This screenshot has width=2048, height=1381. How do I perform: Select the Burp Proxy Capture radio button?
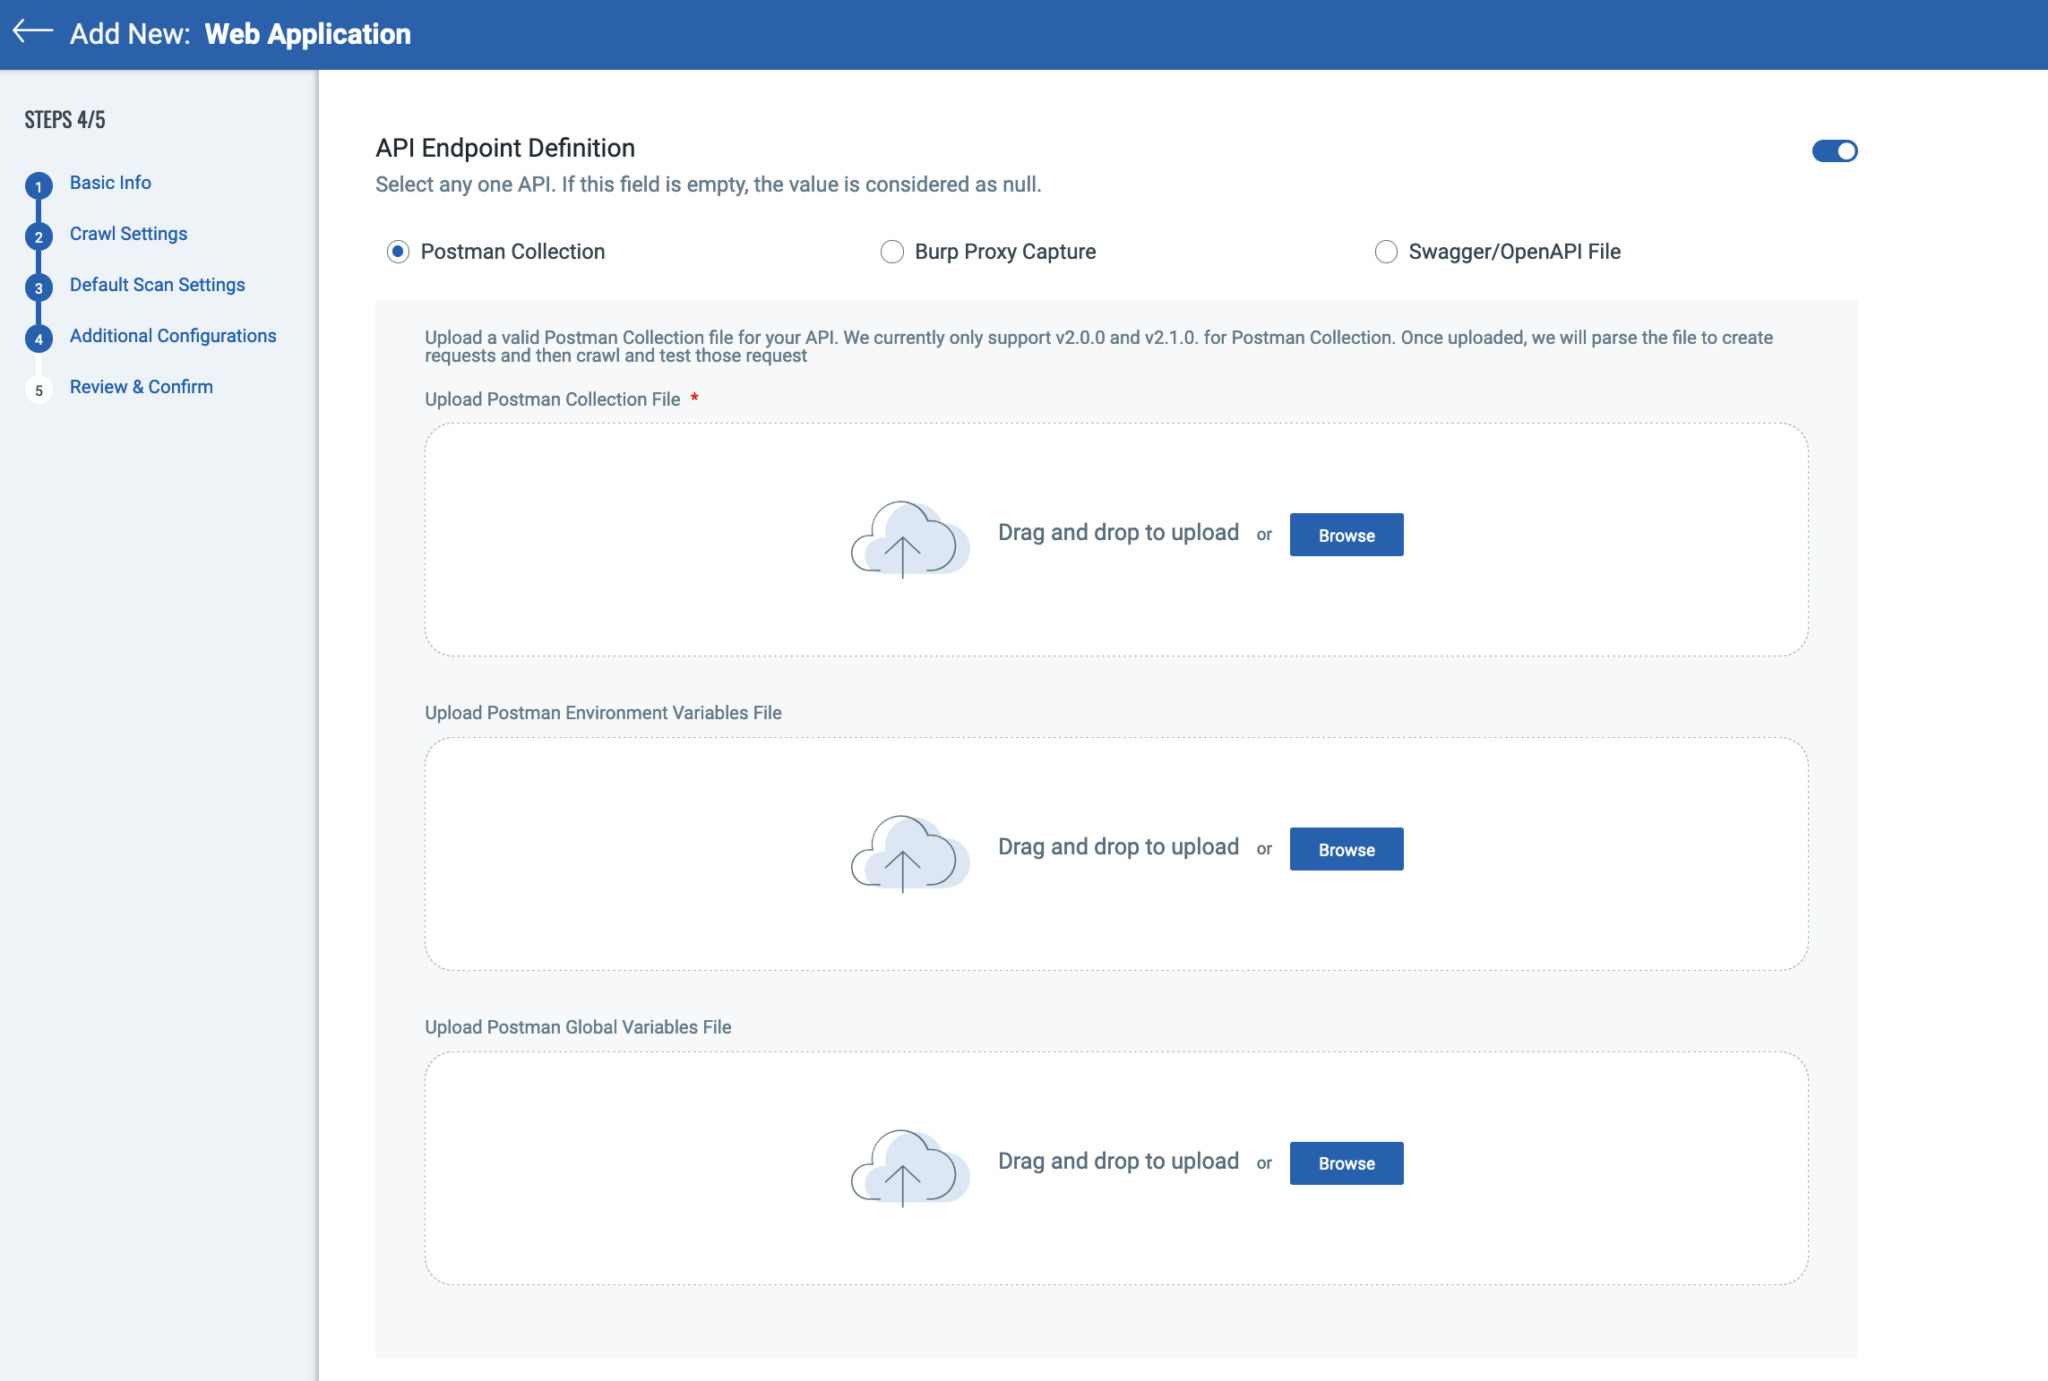pyautogui.click(x=892, y=251)
